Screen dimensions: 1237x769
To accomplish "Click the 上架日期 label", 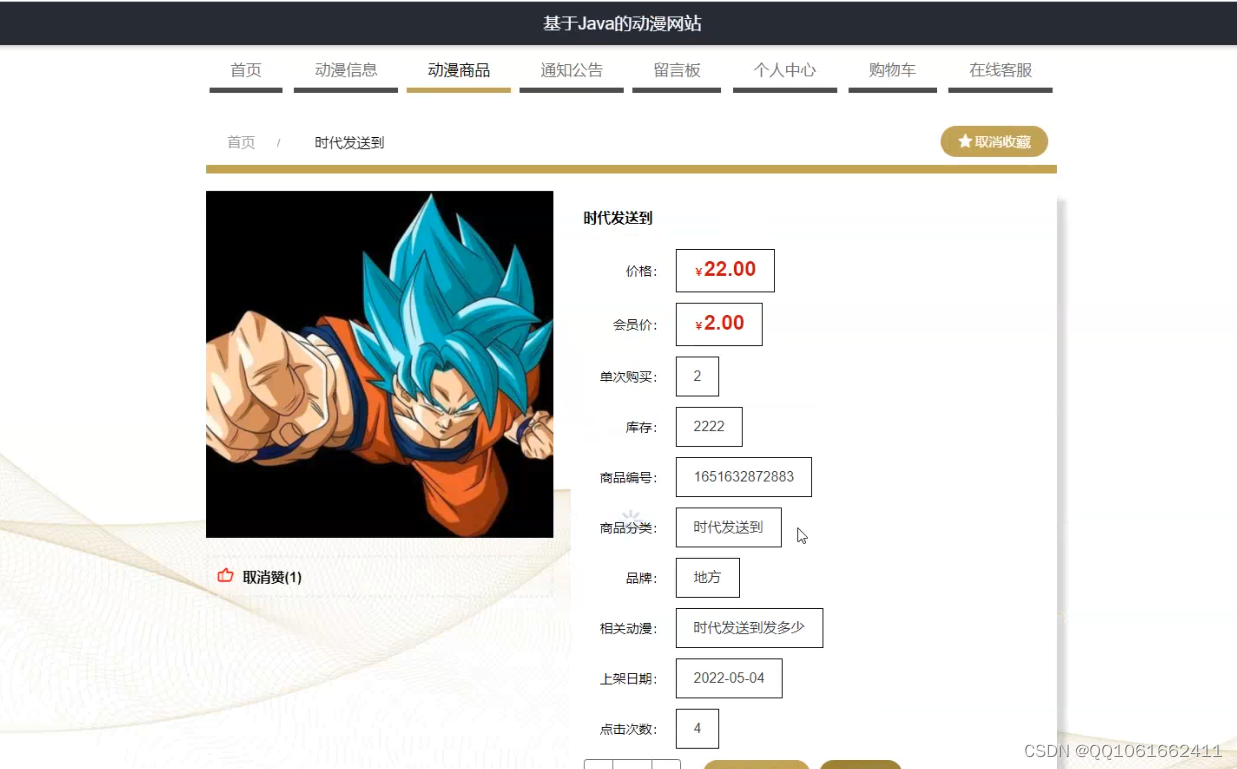I will 629,679.
